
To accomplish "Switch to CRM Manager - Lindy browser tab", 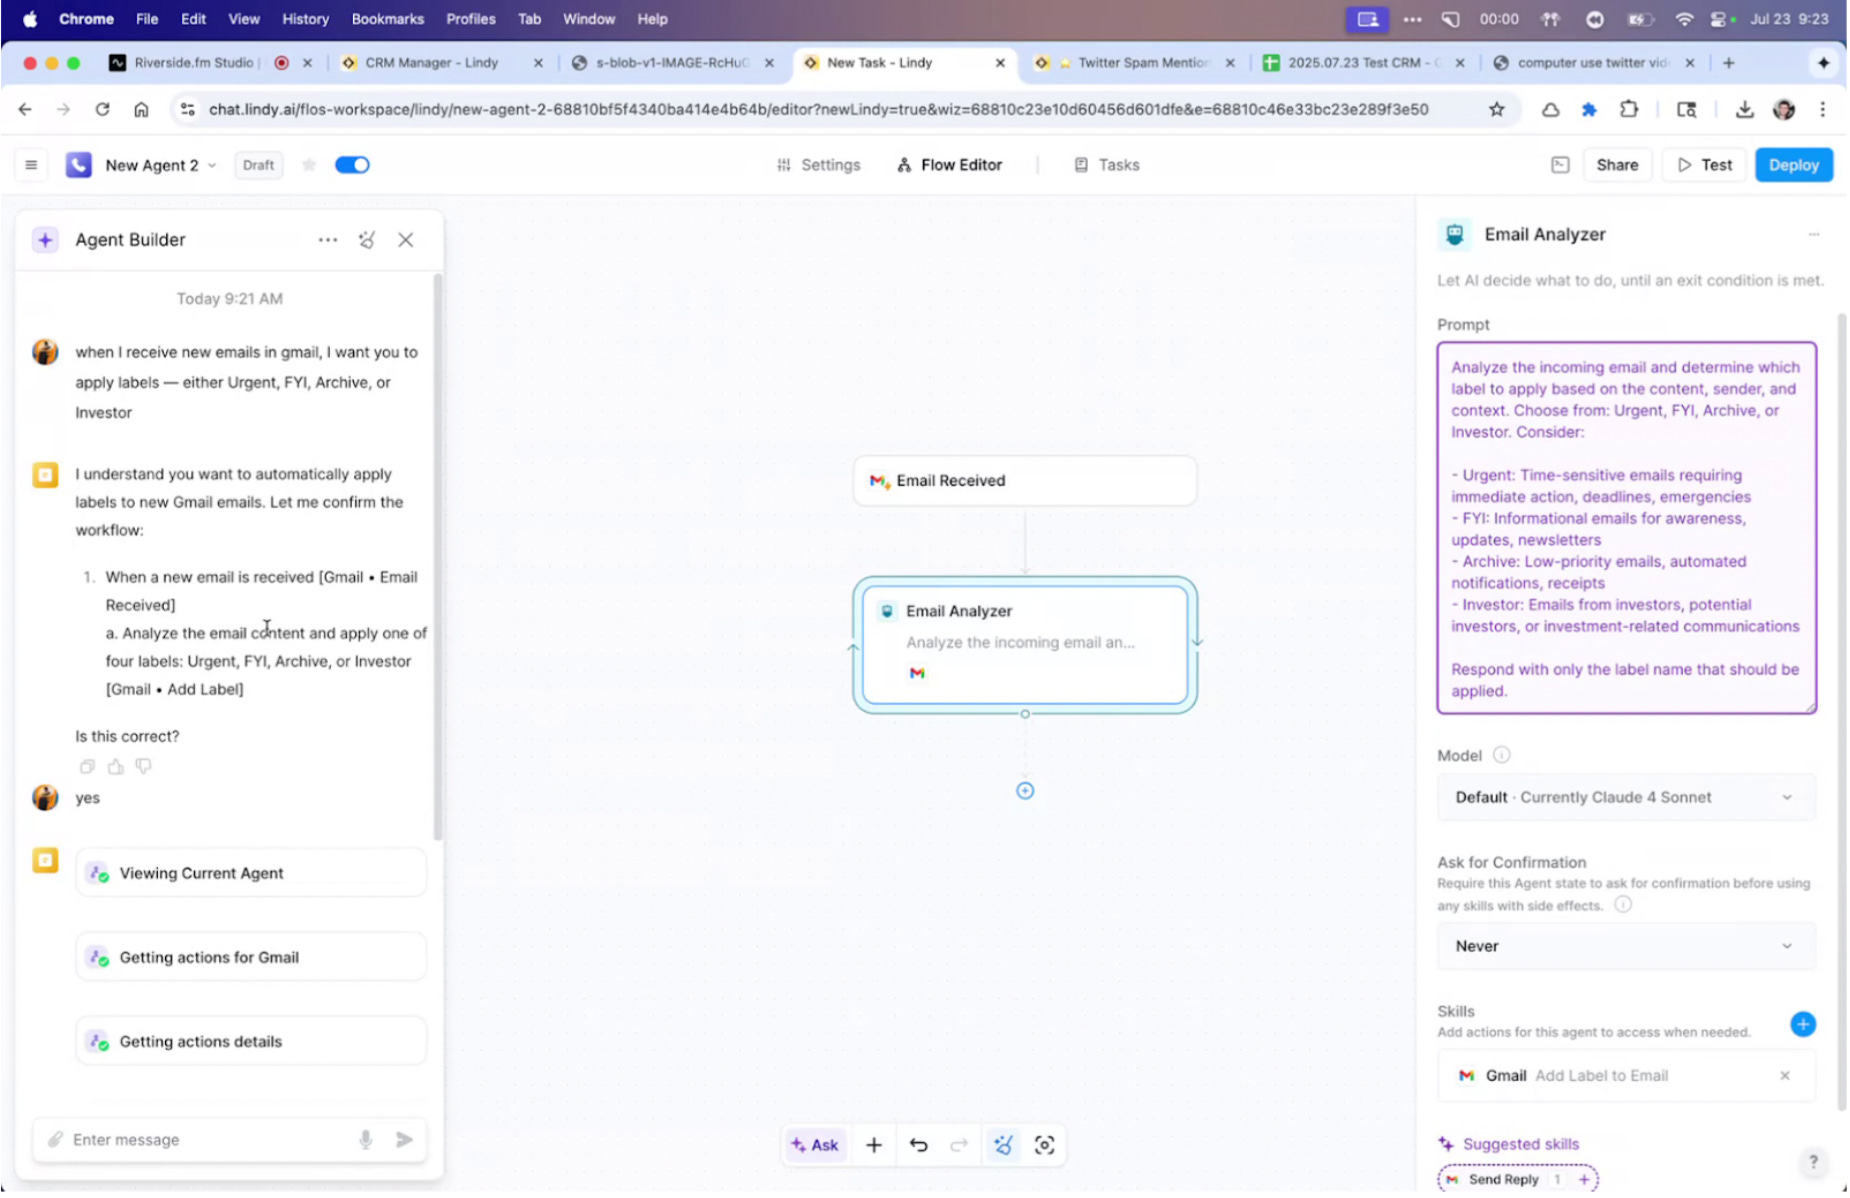I will pos(432,63).
